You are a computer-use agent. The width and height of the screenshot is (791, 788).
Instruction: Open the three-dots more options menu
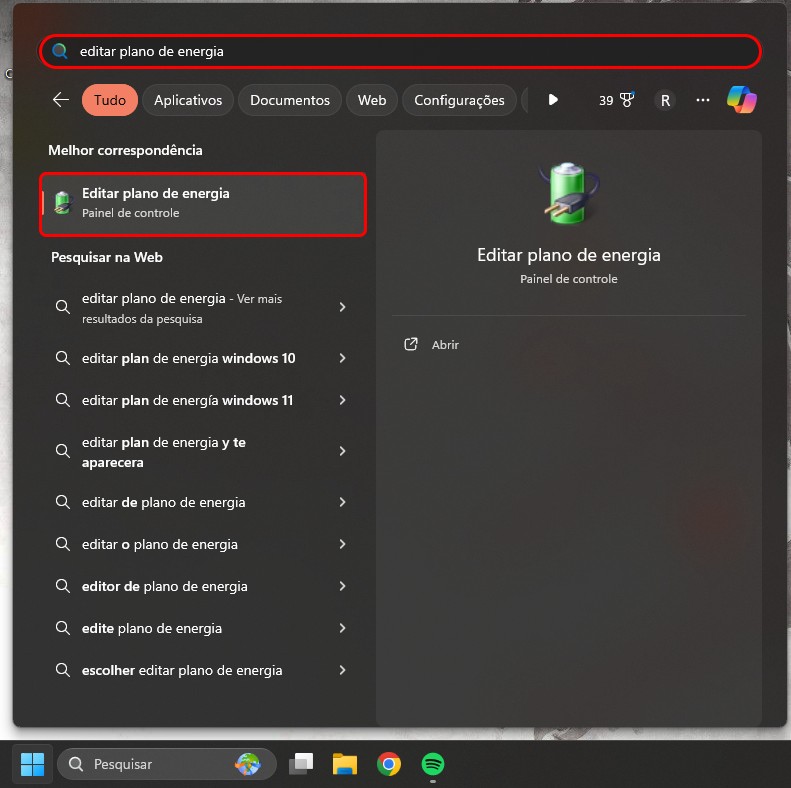click(x=703, y=100)
